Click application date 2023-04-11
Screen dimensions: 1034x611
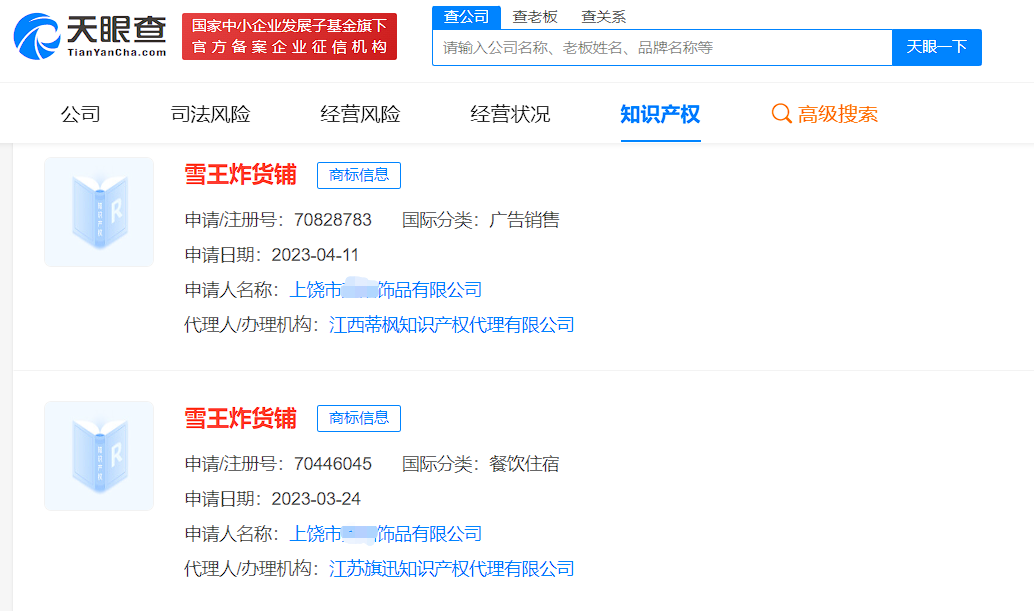pyautogui.click(x=315, y=255)
